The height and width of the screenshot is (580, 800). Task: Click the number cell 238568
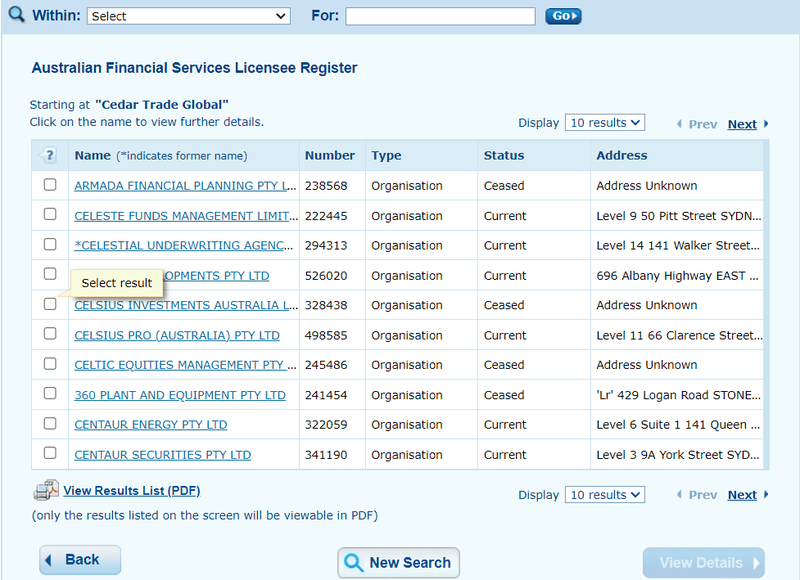tap(326, 186)
